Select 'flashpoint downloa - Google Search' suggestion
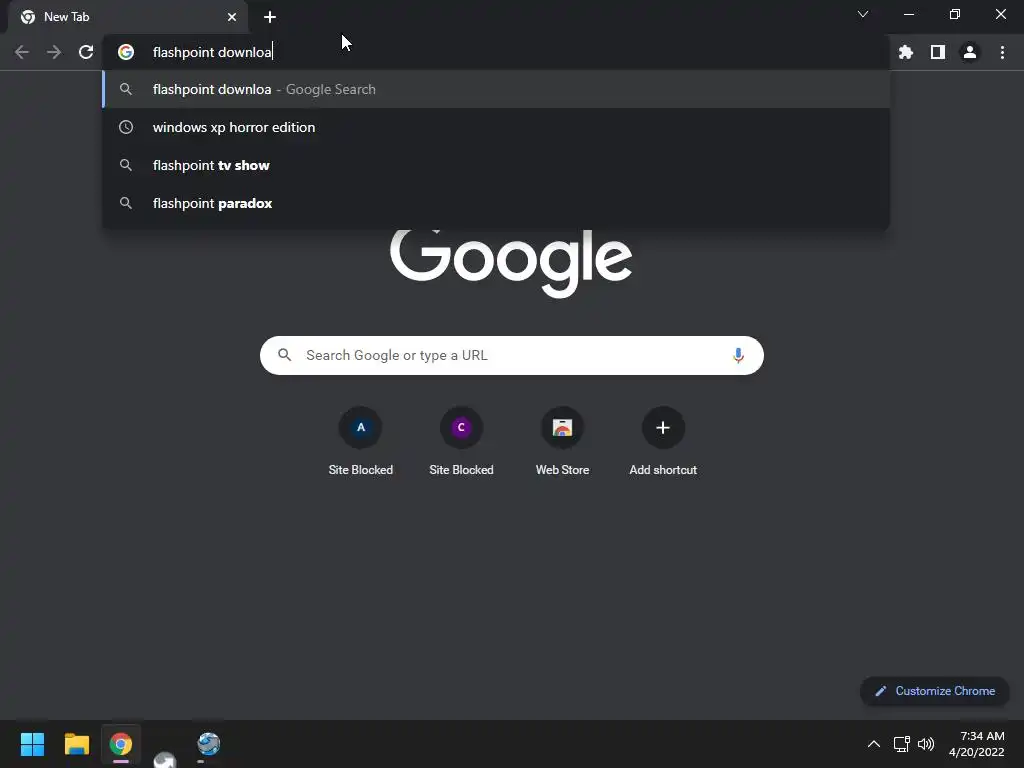Viewport: 1024px width, 768px height. point(496,89)
